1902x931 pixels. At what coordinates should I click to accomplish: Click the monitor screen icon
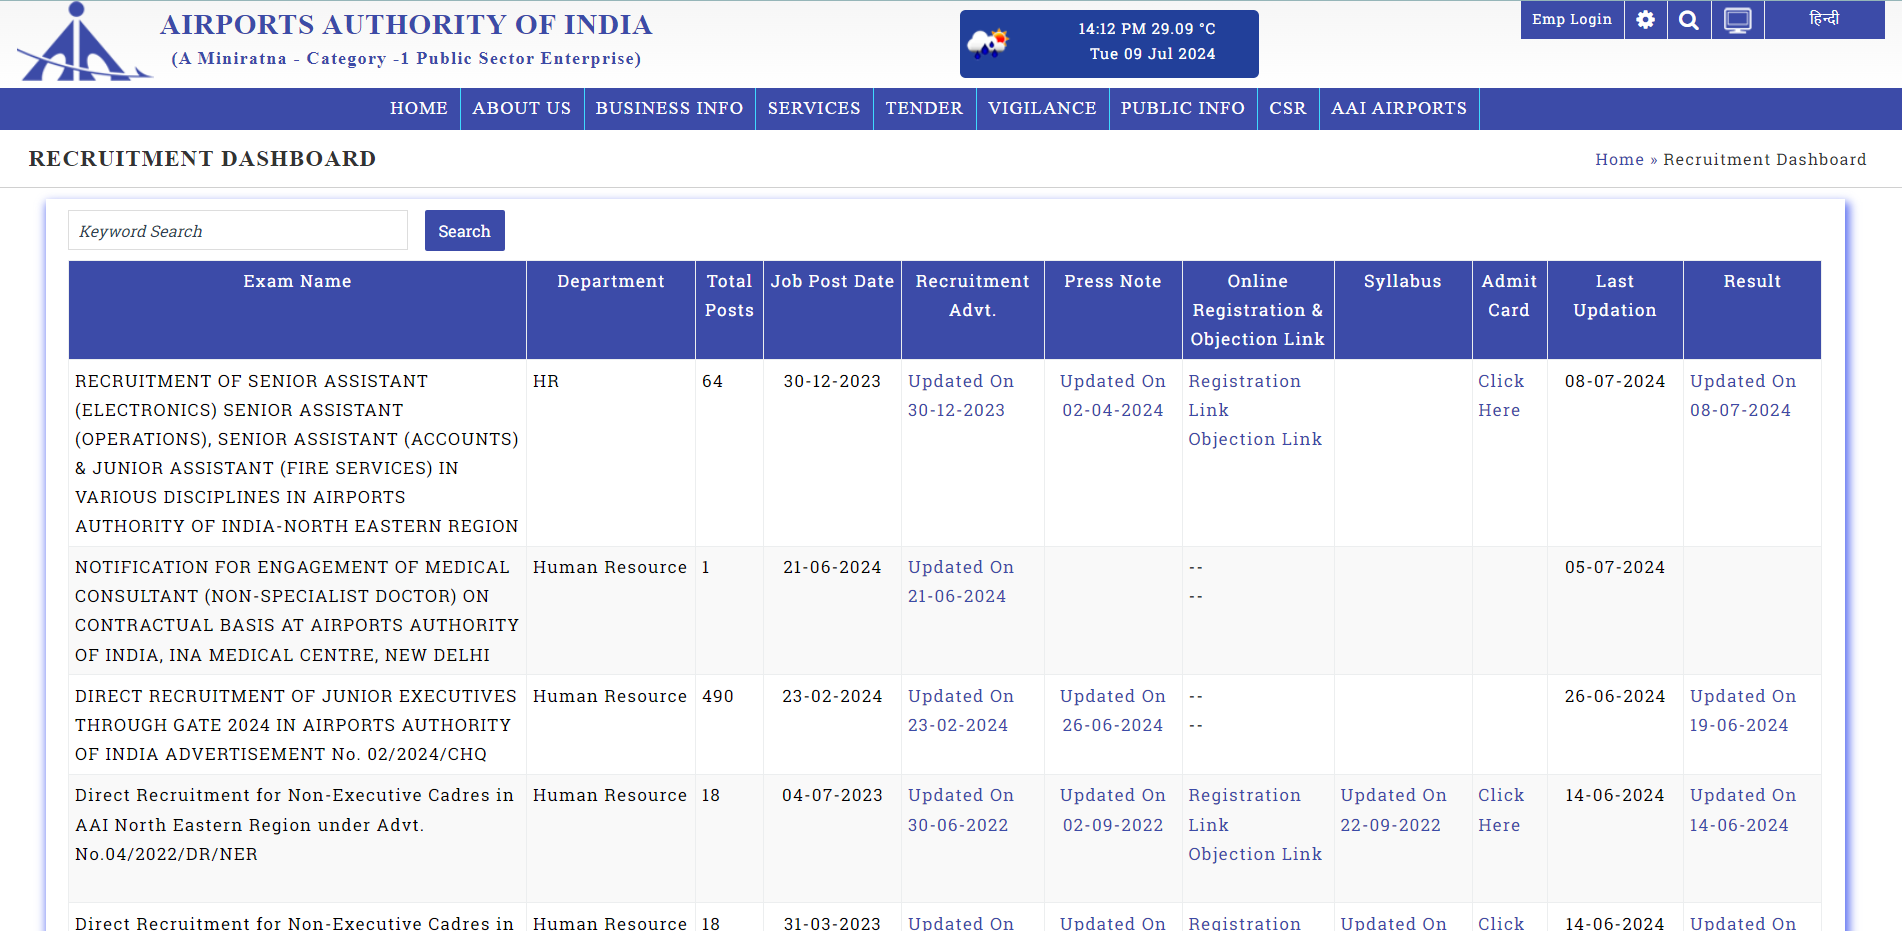coord(1738,20)
